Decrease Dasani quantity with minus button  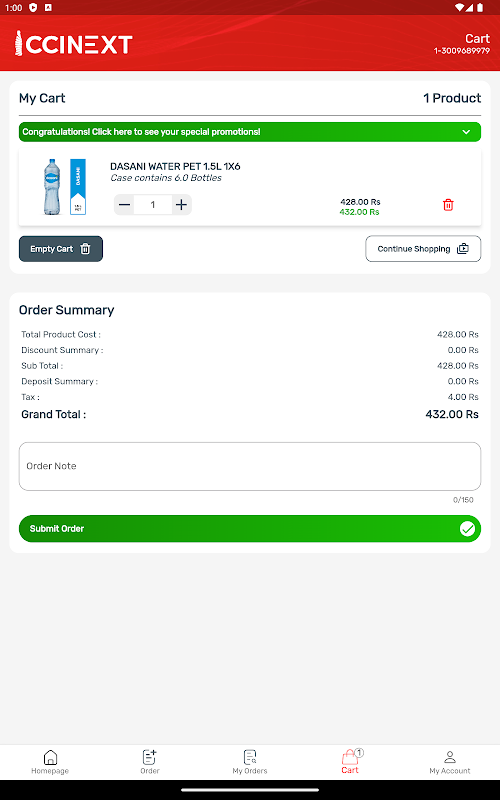tap(124, 205)
